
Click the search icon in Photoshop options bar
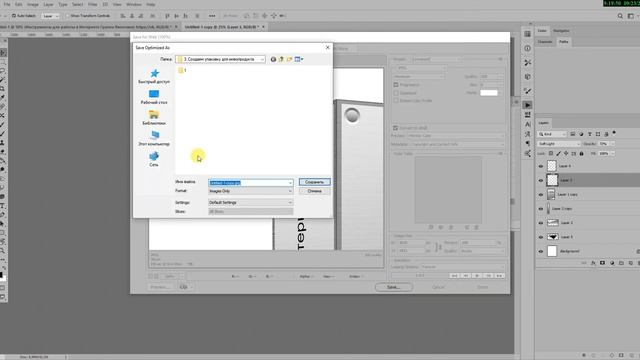(620, 16)
